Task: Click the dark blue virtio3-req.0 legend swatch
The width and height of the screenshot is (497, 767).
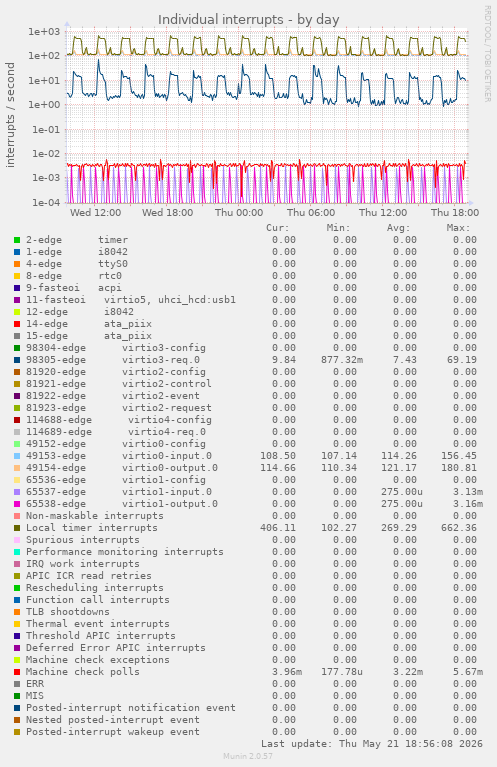Action: [17, 360]
